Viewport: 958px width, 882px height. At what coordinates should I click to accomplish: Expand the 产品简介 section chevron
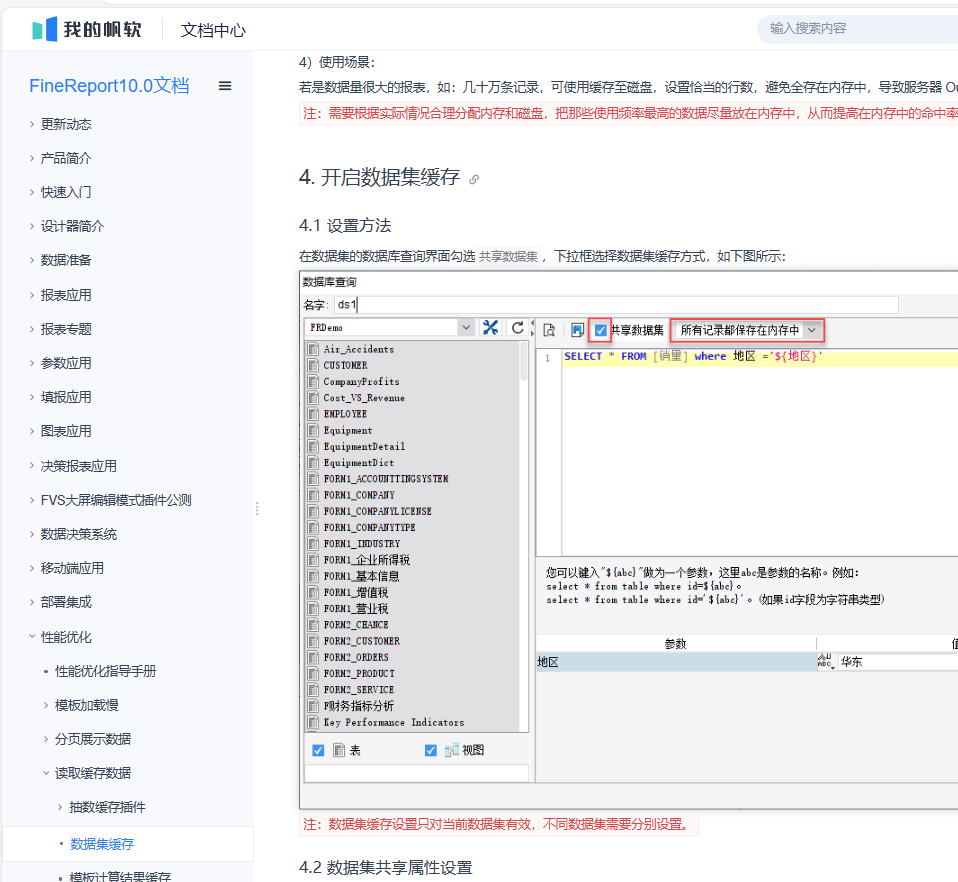coord(32,159)
